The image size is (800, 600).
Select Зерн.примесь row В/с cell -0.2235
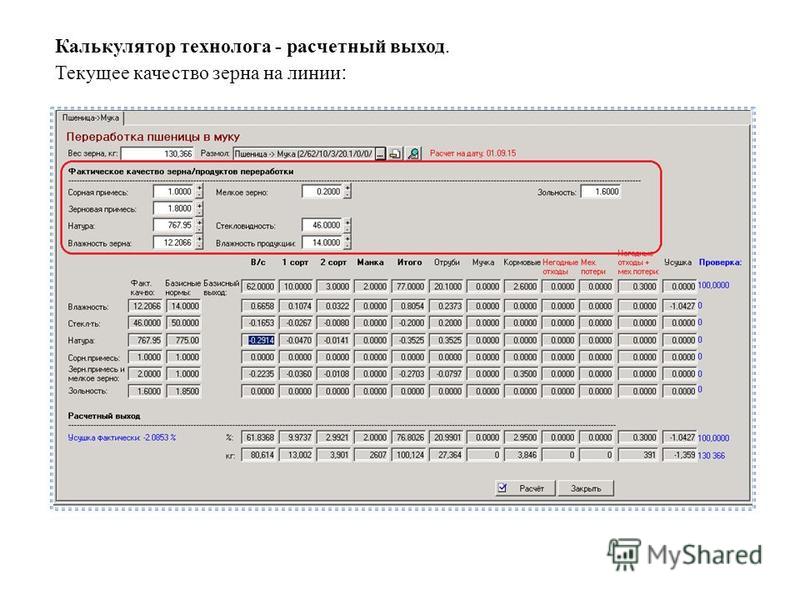point(260,374)
